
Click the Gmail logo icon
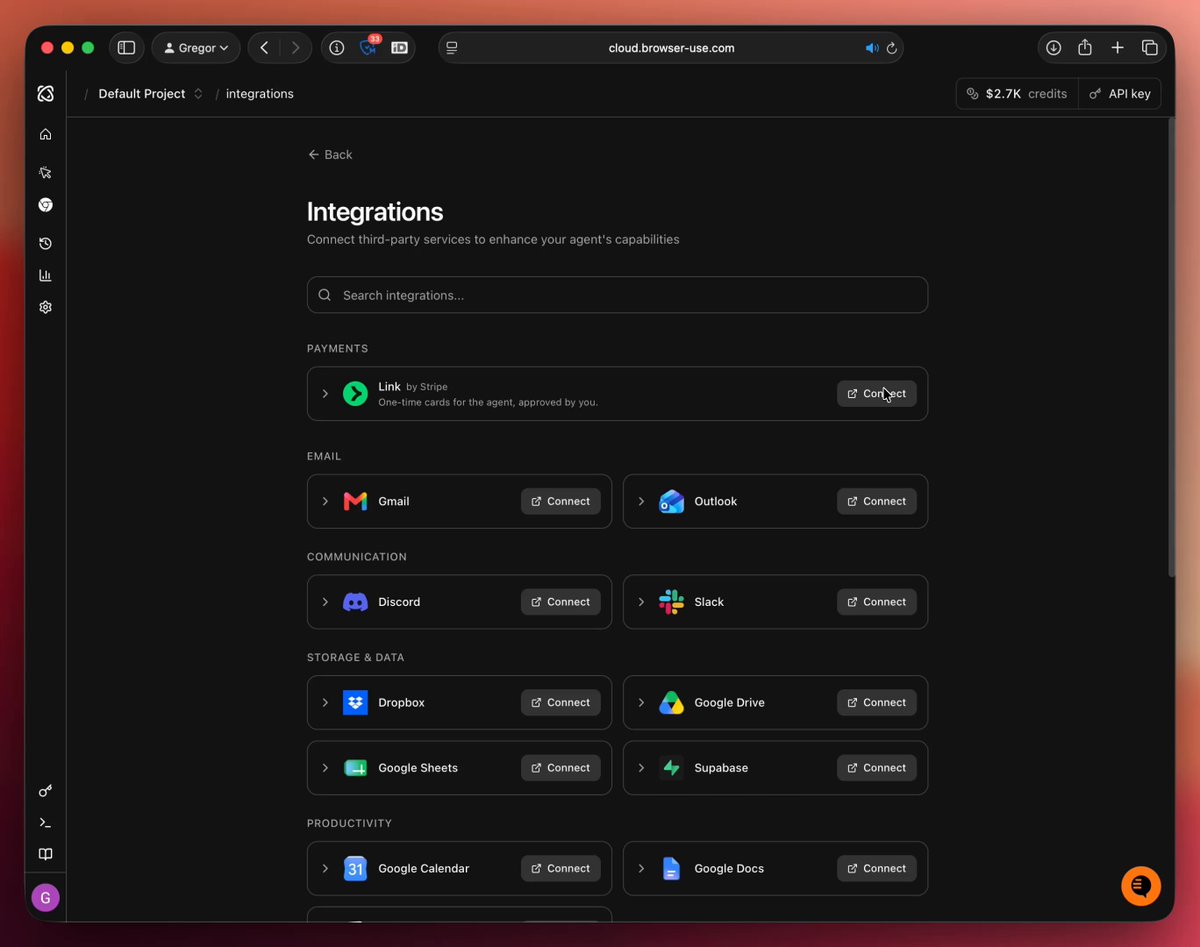pos(355,501)
